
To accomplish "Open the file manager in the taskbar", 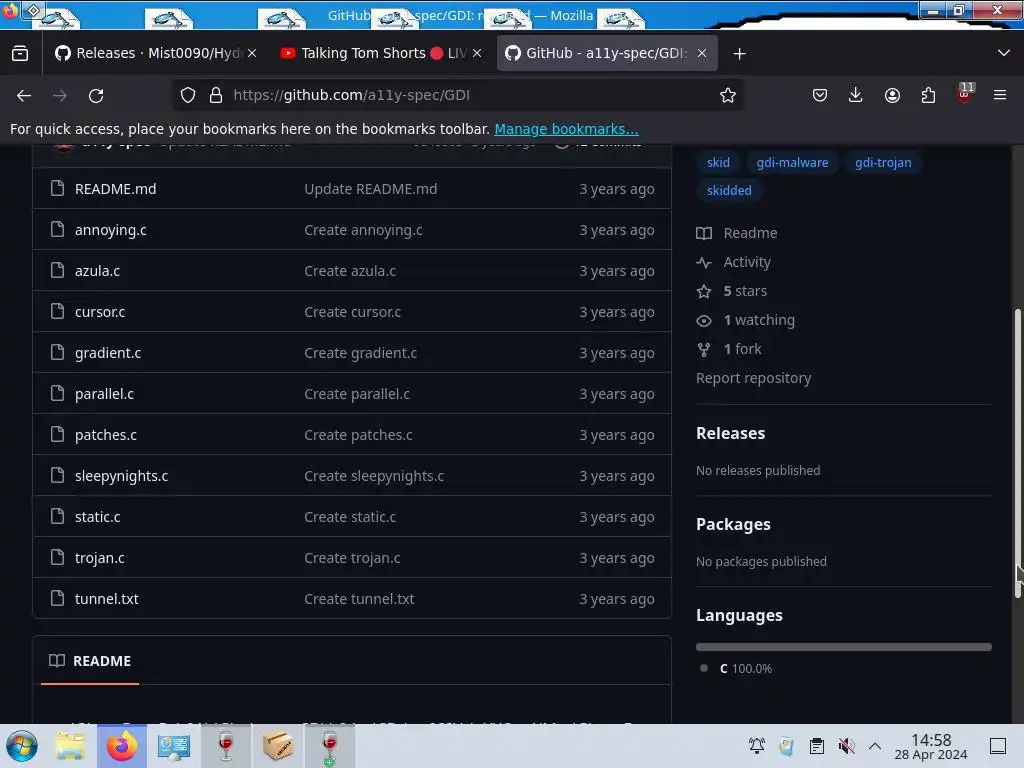I will 70,746.
